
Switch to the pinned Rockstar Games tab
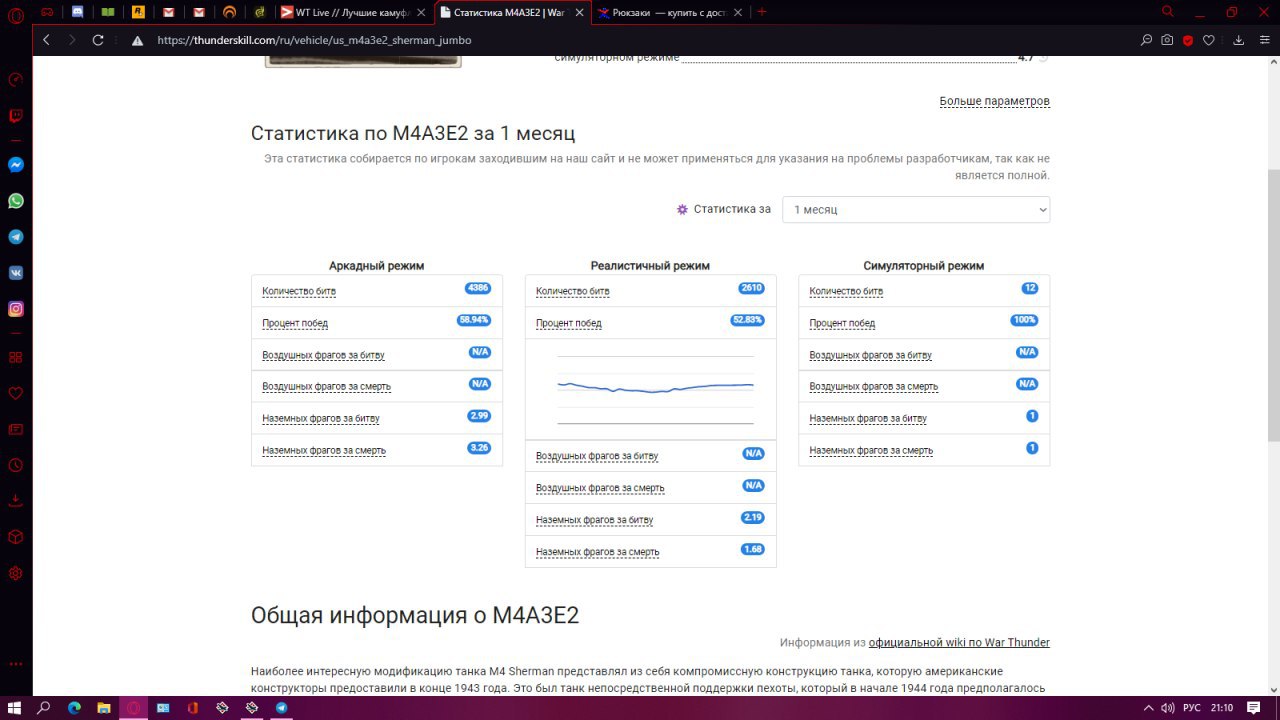(138, 12)
